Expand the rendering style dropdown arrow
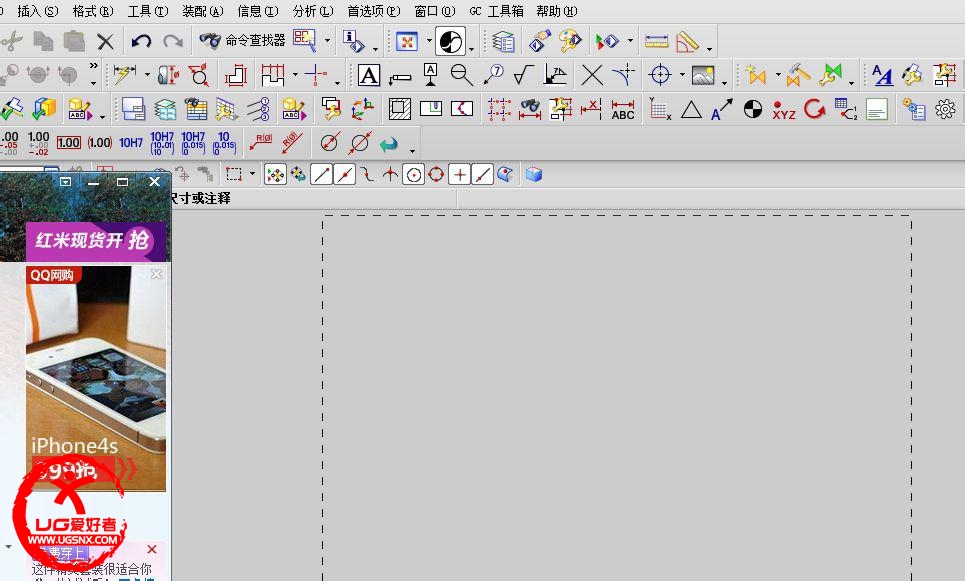This screenshot has height=581, width=965. click(471, 48)
